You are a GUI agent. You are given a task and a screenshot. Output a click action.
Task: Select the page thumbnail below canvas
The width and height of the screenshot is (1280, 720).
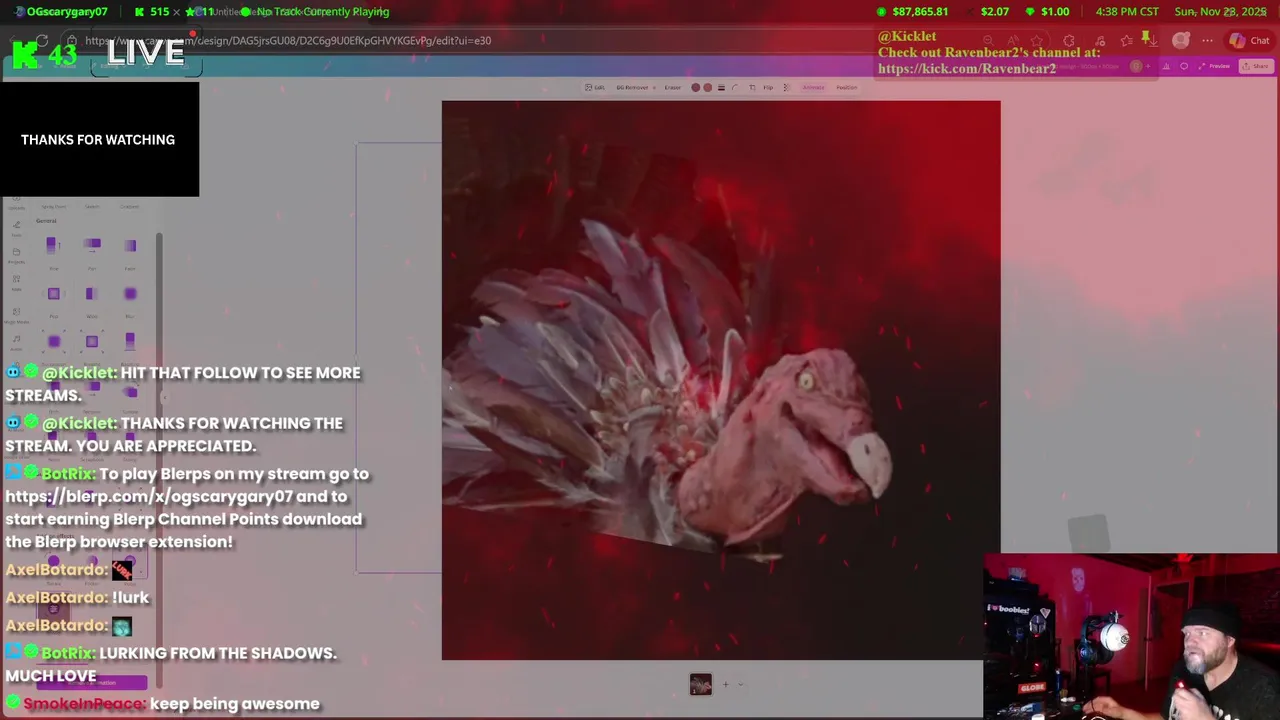click(x=700, y=684)
